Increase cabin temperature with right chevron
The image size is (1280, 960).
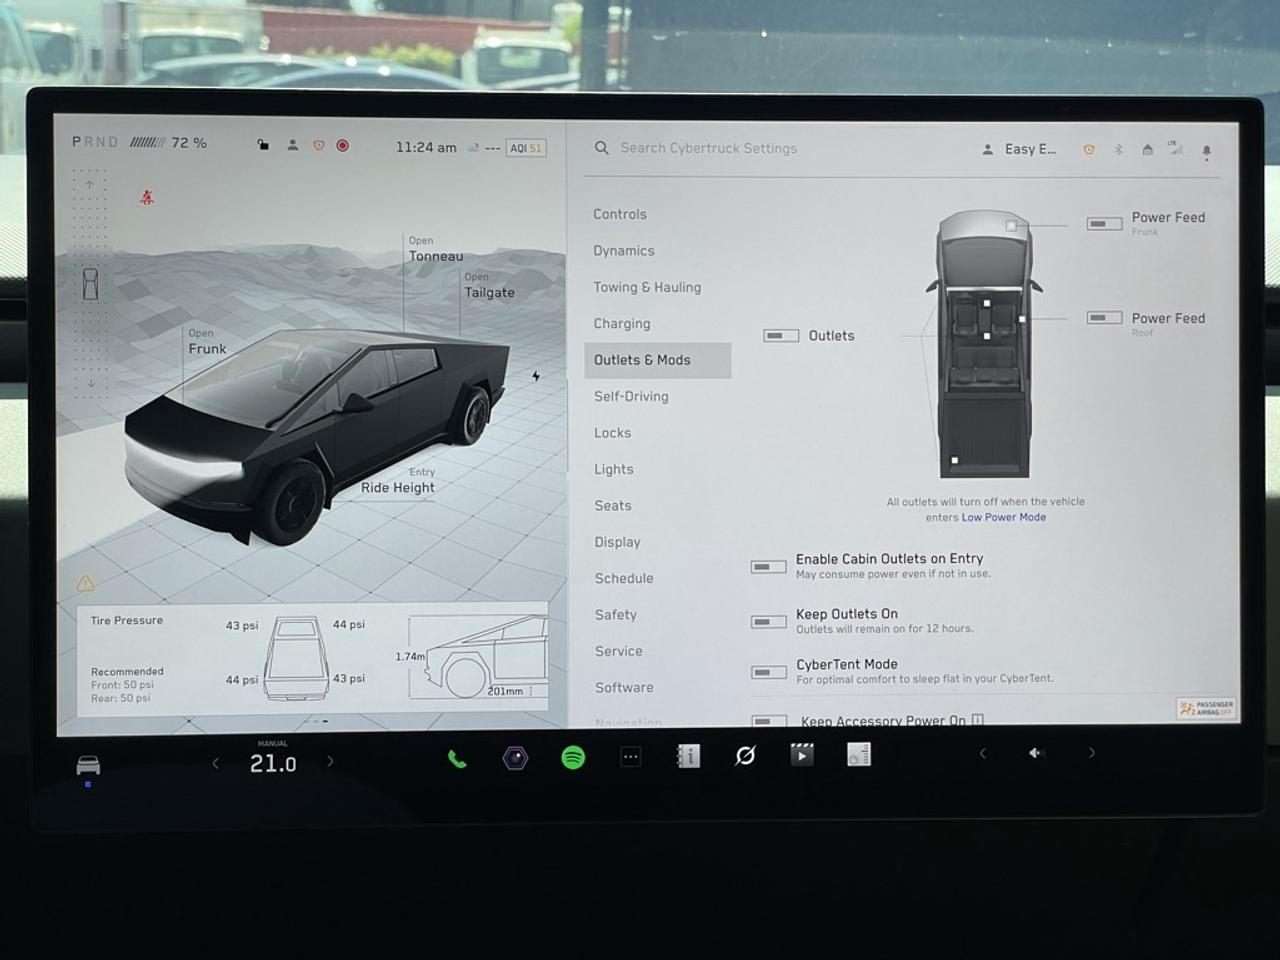(331, 761)
